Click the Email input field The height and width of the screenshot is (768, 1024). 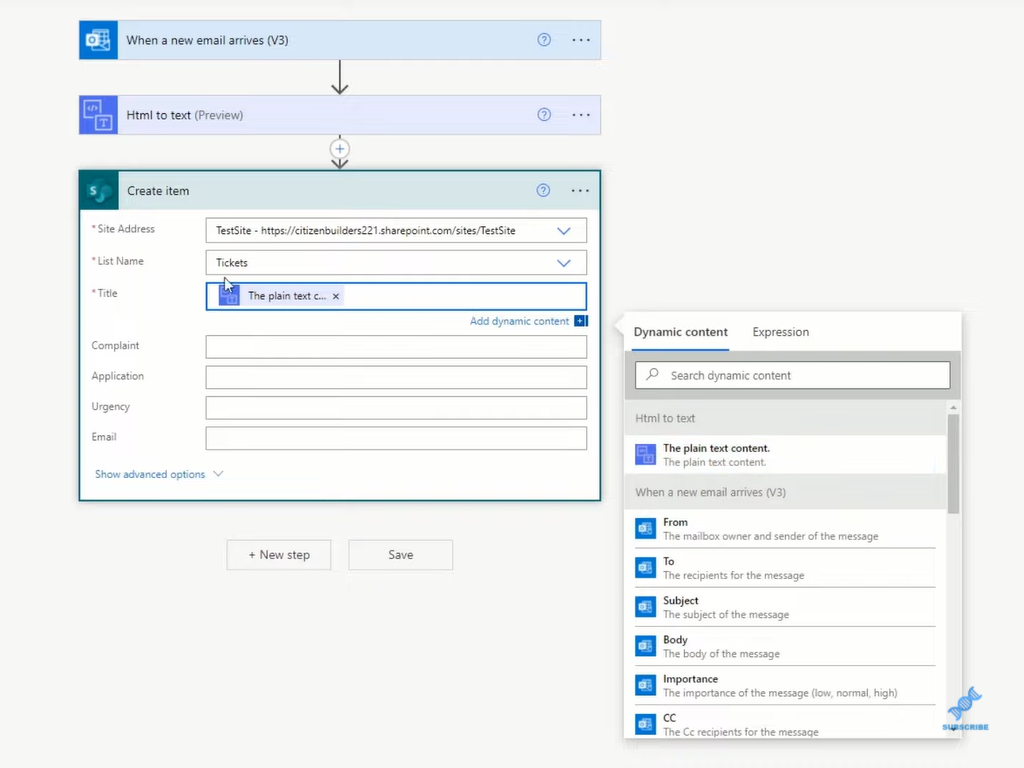(396, 438)
